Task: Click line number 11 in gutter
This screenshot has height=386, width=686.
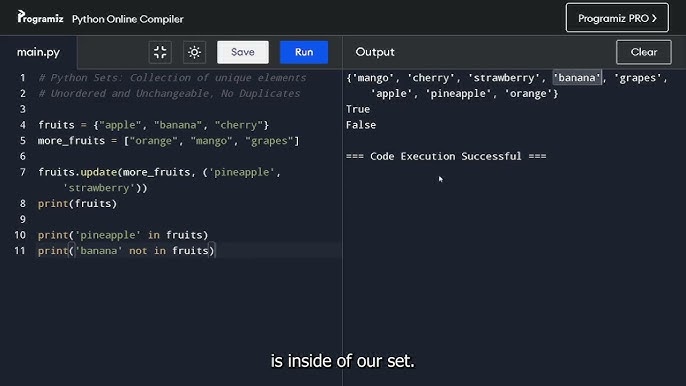Action: tap(20, 250)
